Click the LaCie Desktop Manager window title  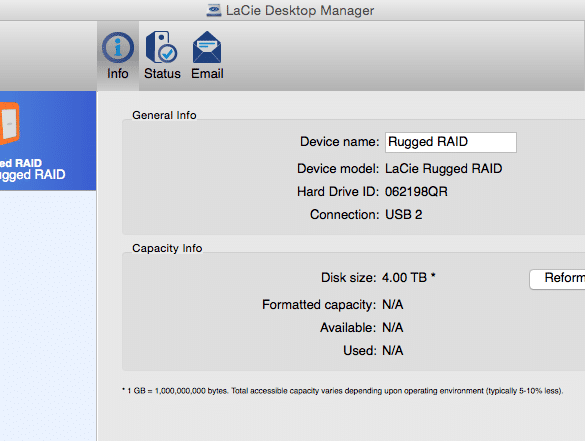coord(300,10)
